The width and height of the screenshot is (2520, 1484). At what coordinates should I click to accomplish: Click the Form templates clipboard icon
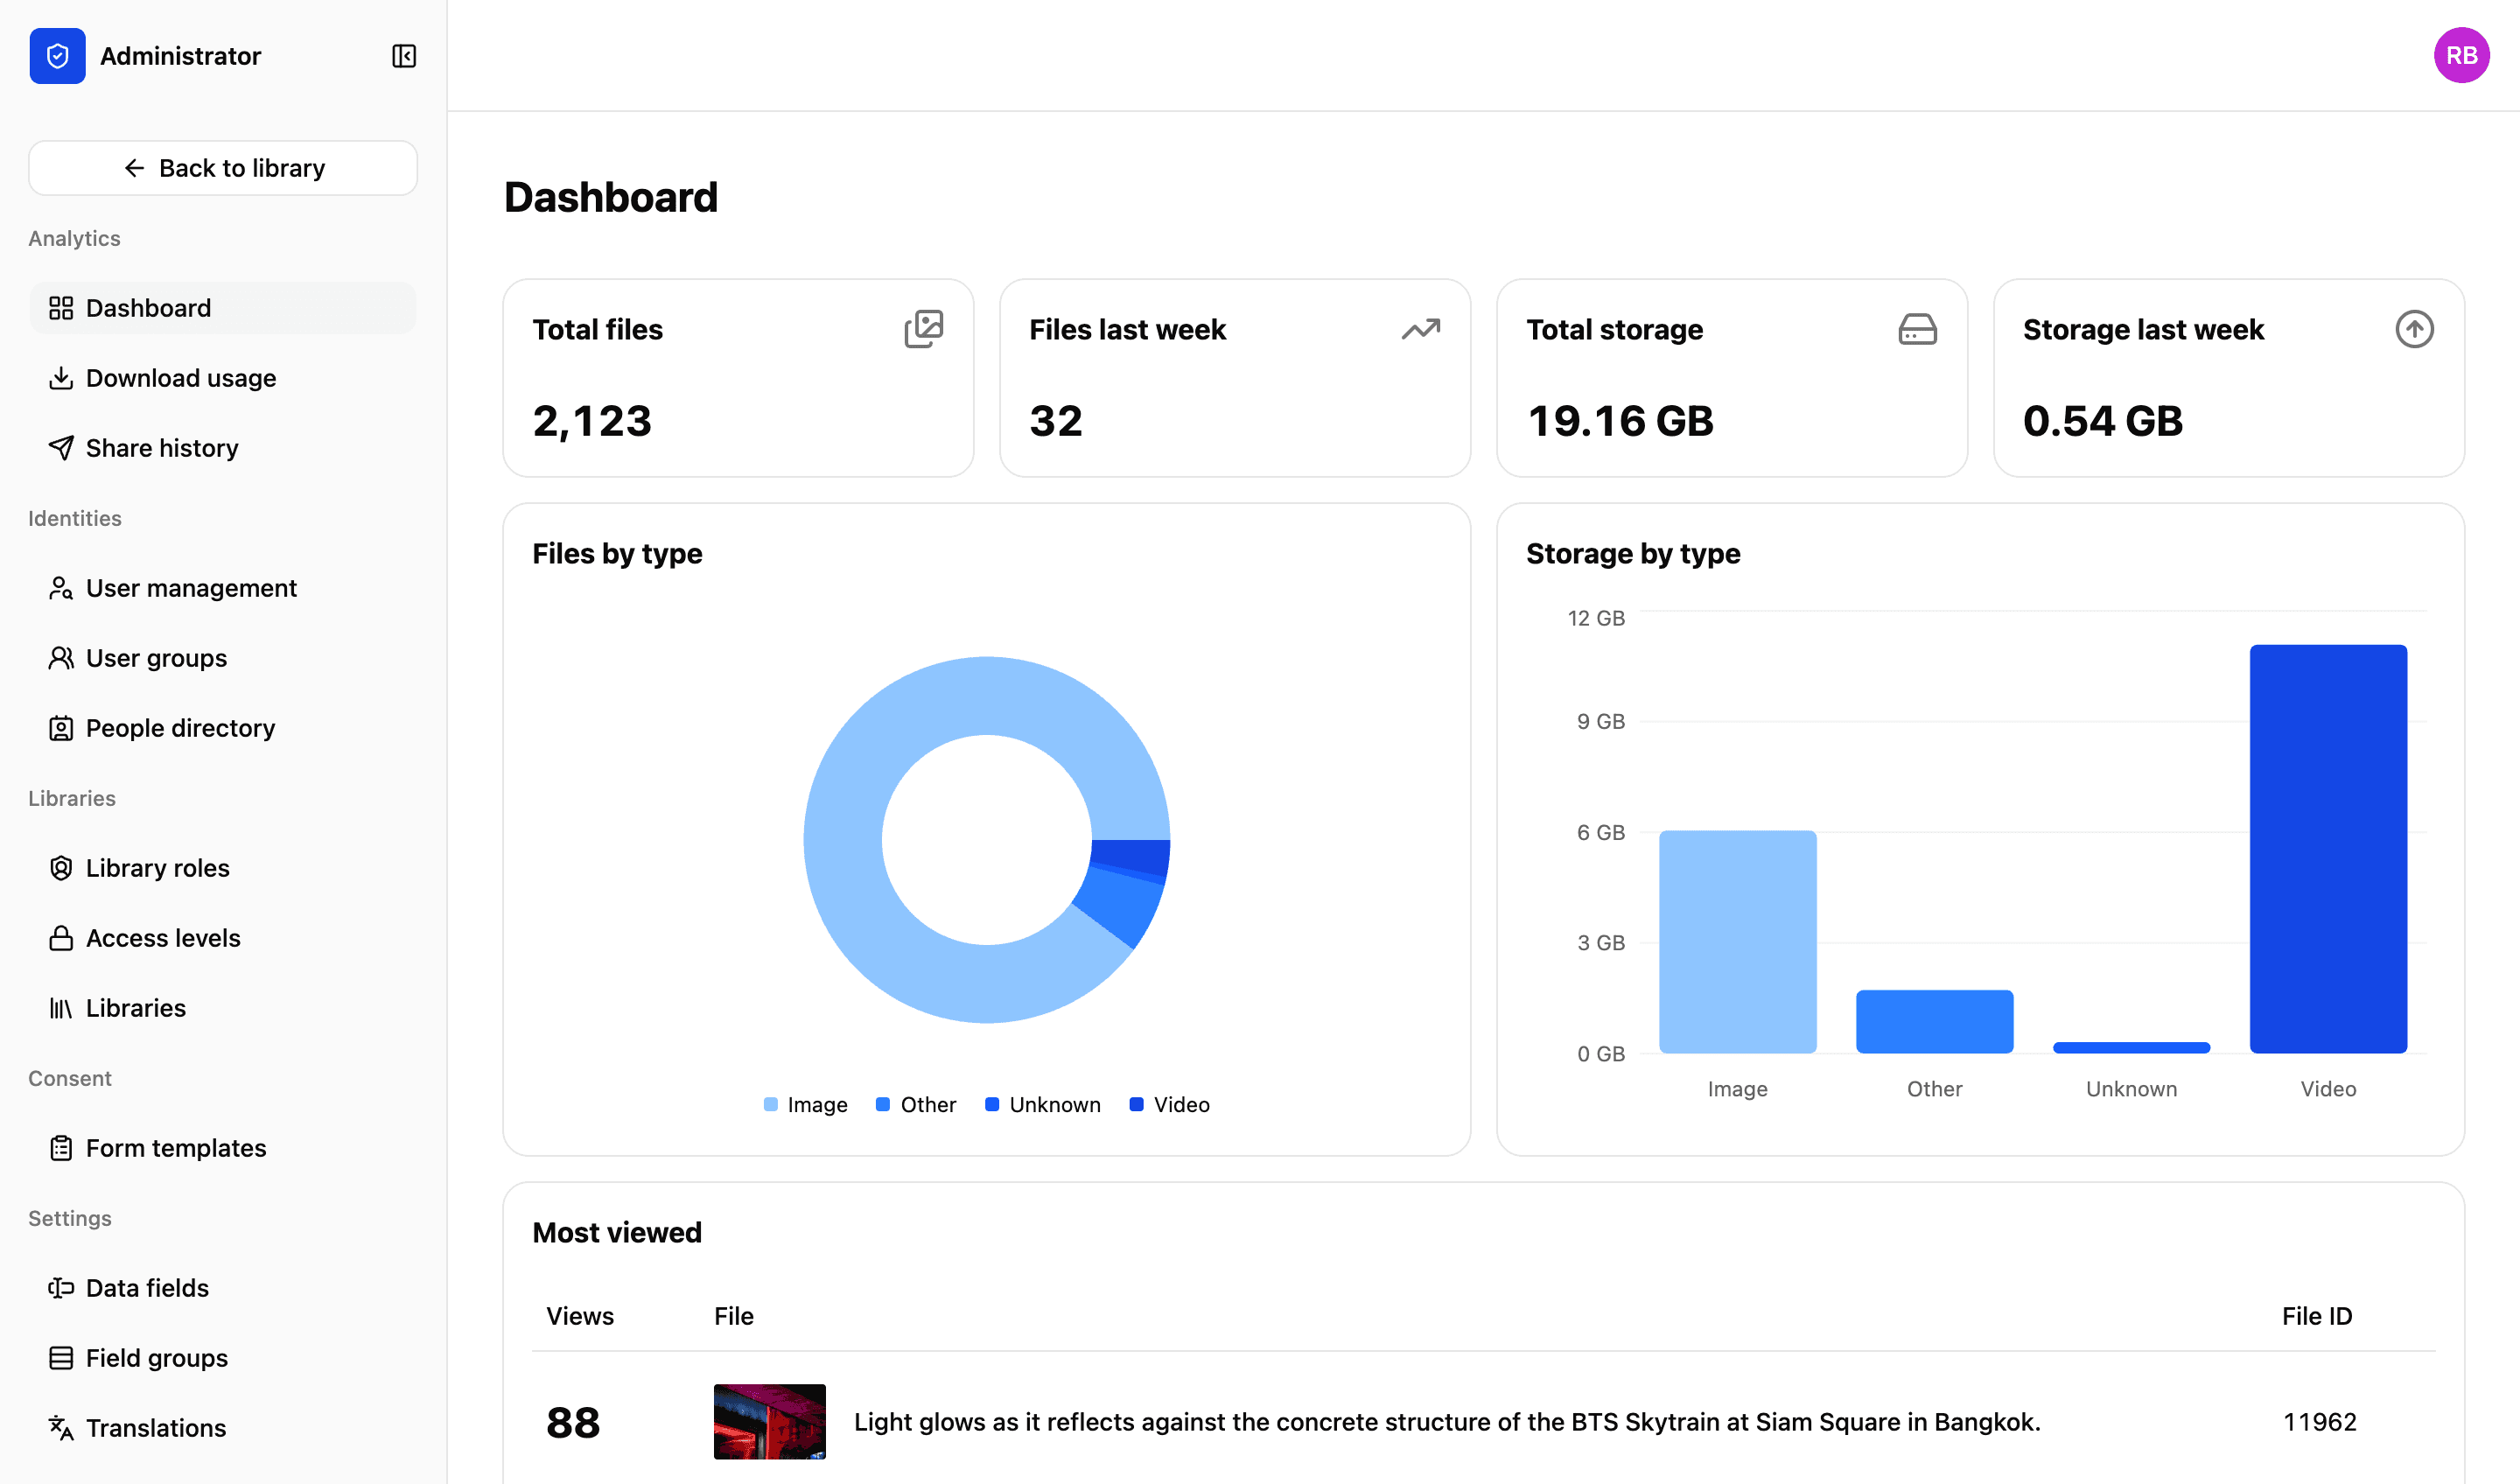(x=61, y=1148)
